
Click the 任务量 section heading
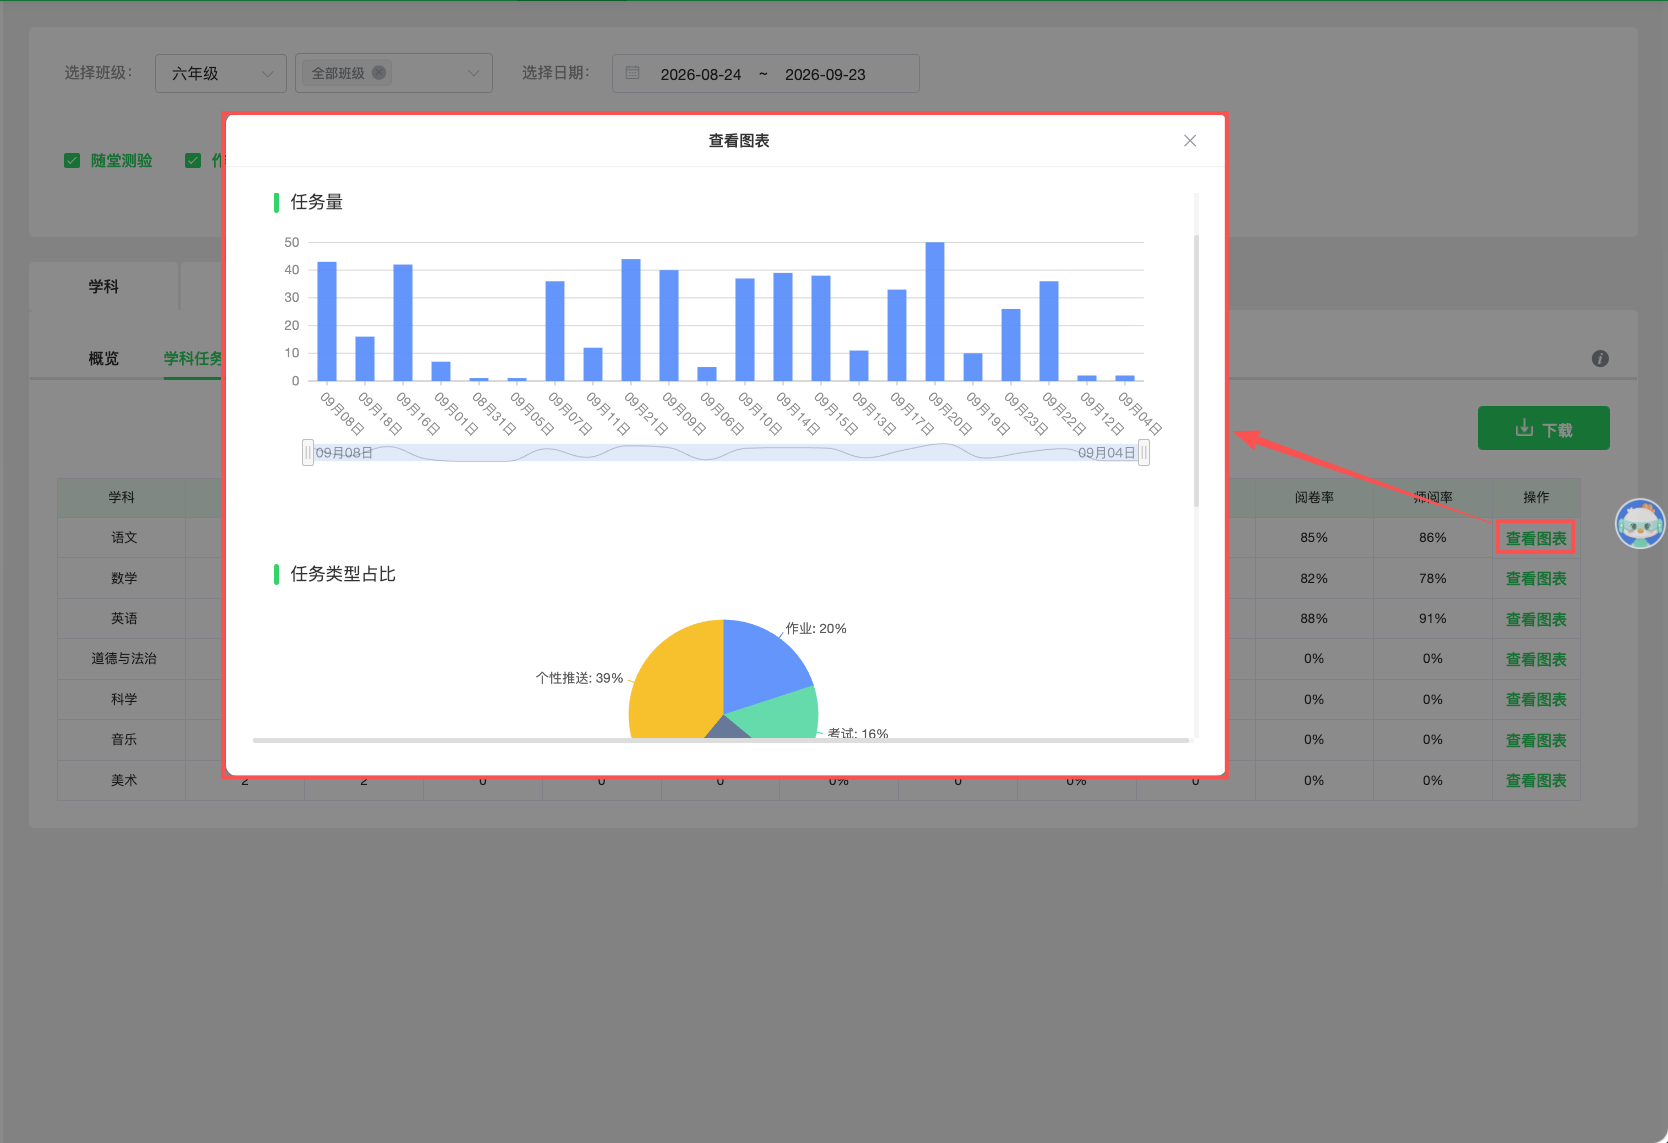point(317,202)
